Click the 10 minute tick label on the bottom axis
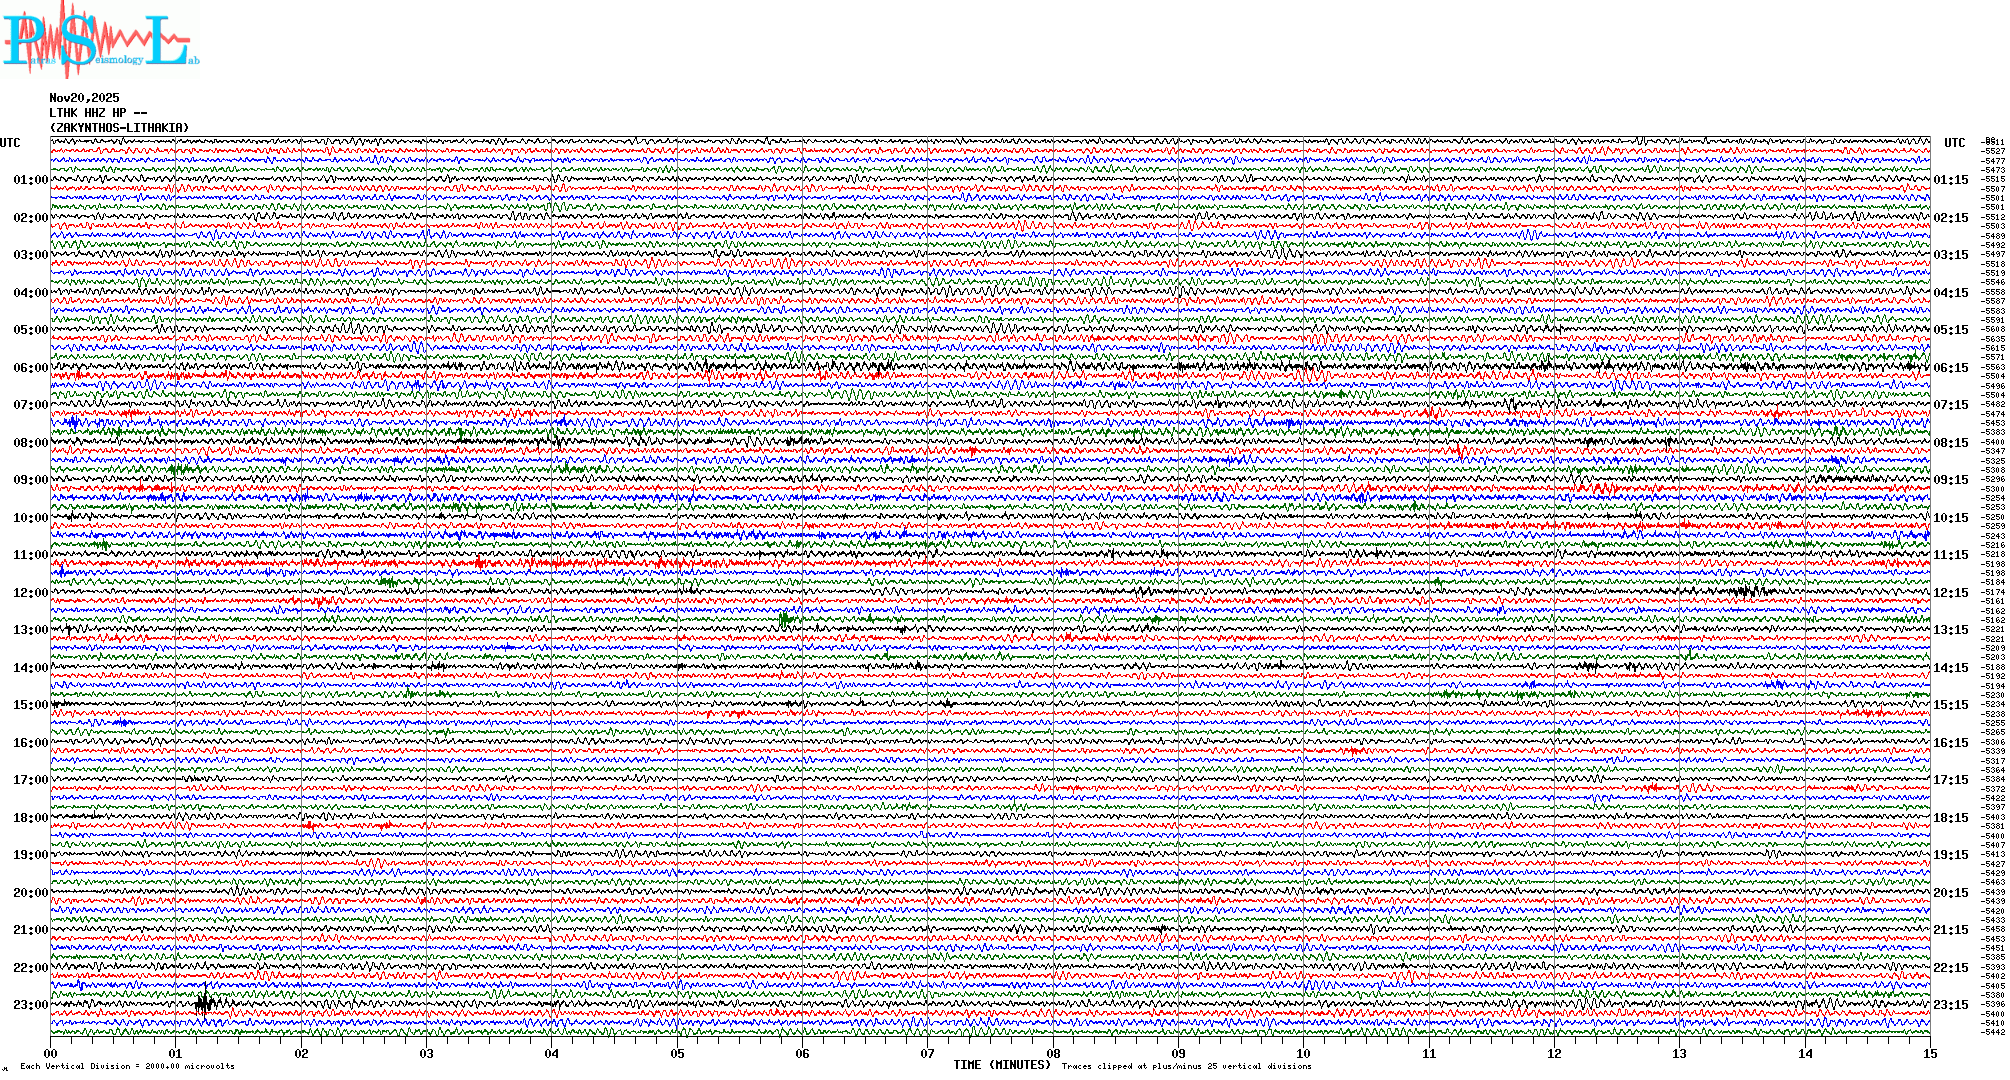The height and width of the screenshot is (1080, 2010). pyautogui.click(x=1303, y=1054)
